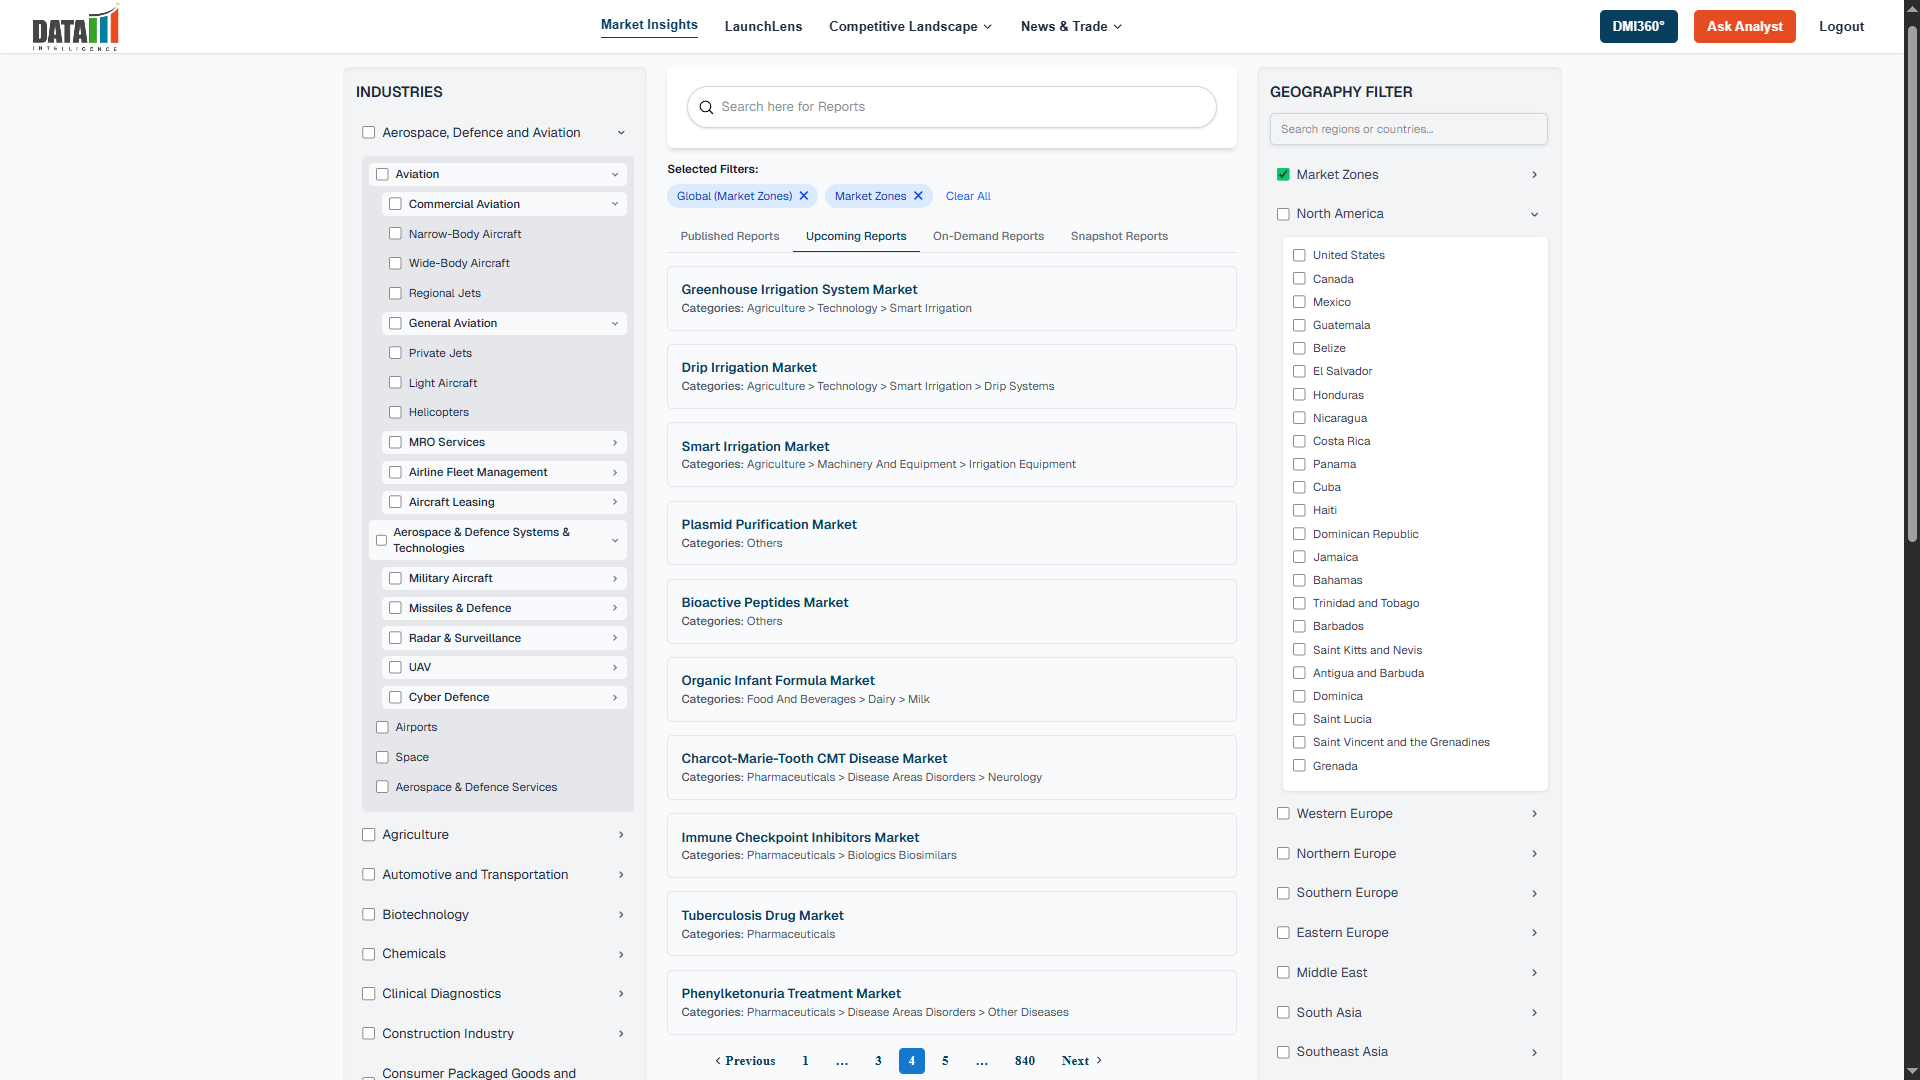The width and height of the screenshot is (1920, 1080).
Task: Click the Data Intelligence logo
Action: tap(75, 27)
